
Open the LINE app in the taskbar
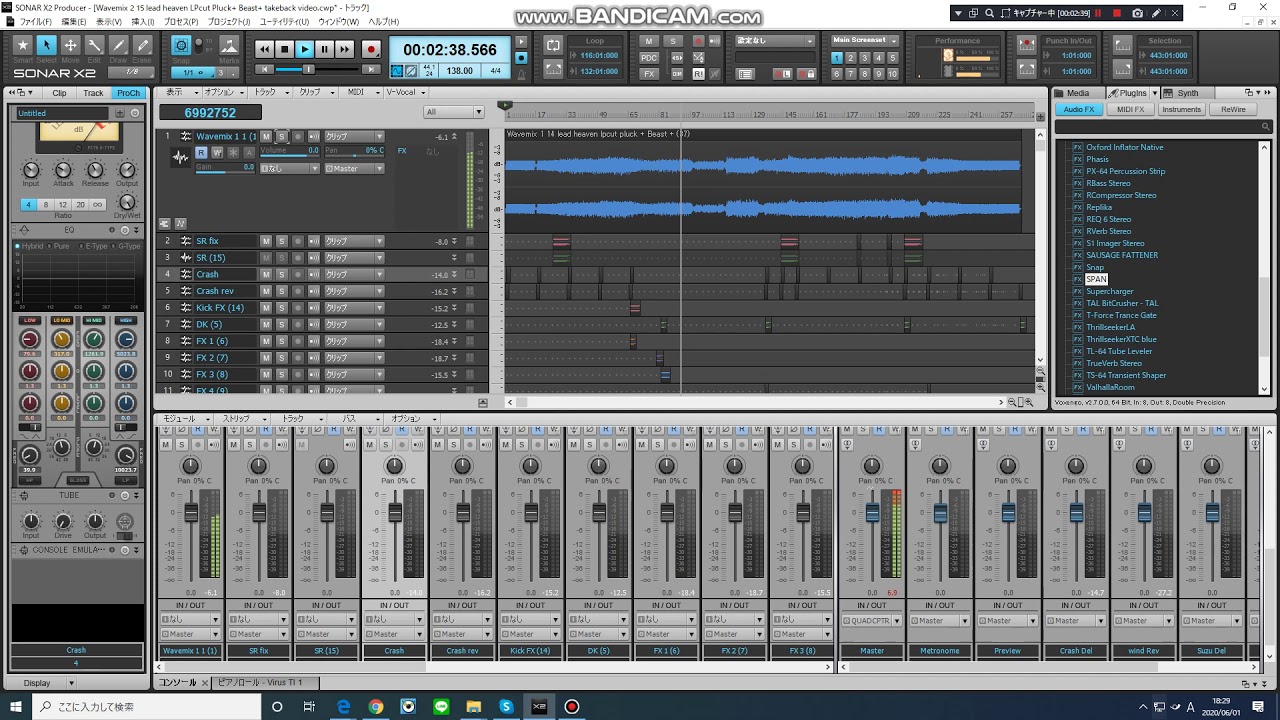(441, 706)
